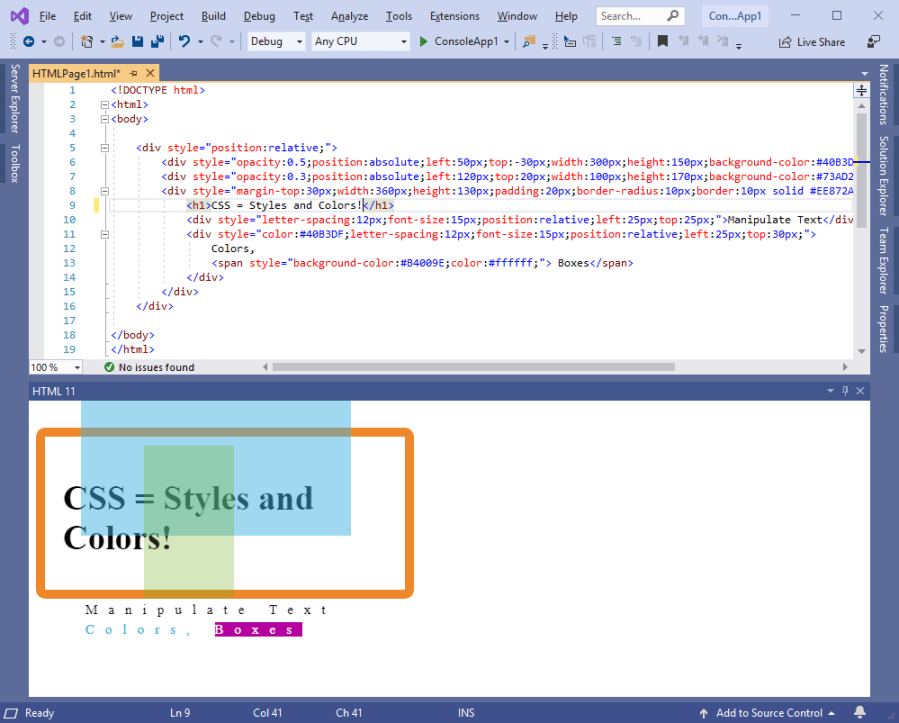Image resolution: width=899 pixels, height=723 pixels.
Task: Click the Save All toolbar icon
Action: (x=157, y=42)
